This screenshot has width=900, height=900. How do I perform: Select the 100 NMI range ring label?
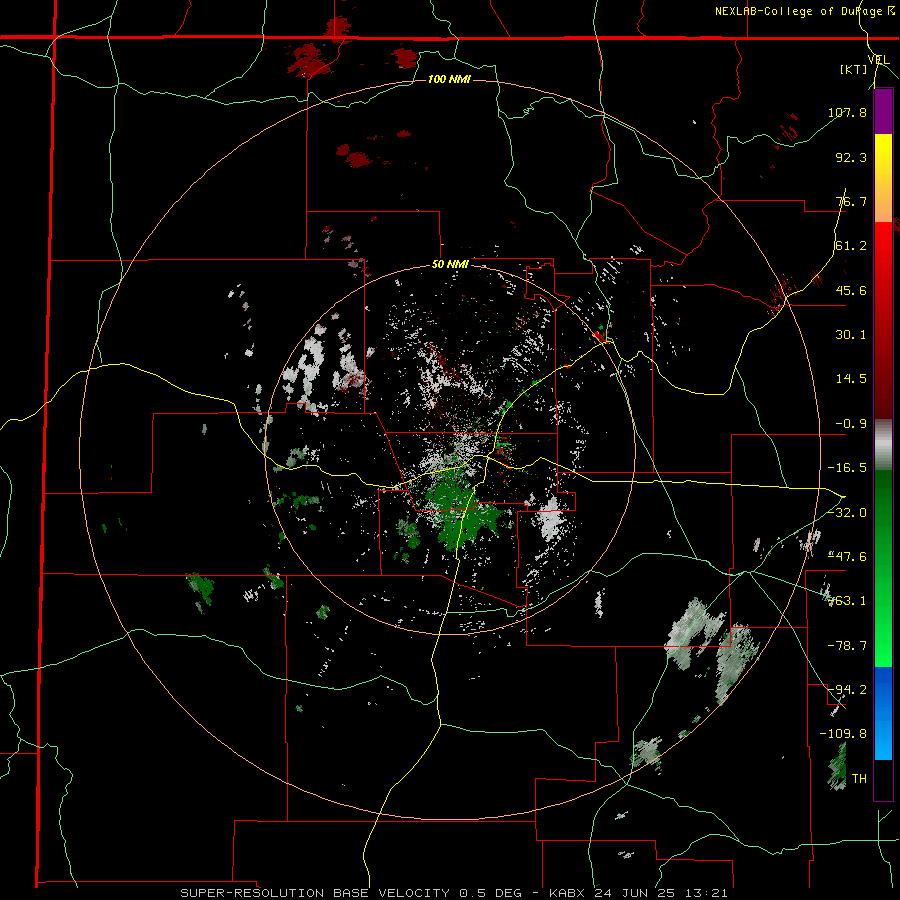coord(449,79)
